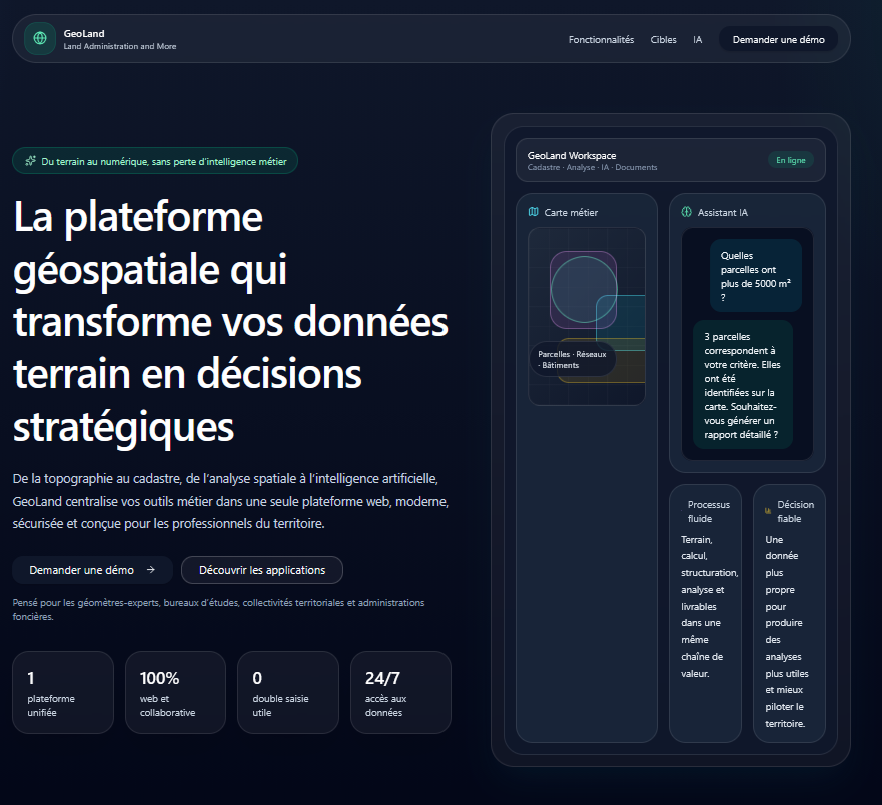882x805 pixels.
Task: Click the '0 double saisie utile' stat card
Action: point(288,692)
